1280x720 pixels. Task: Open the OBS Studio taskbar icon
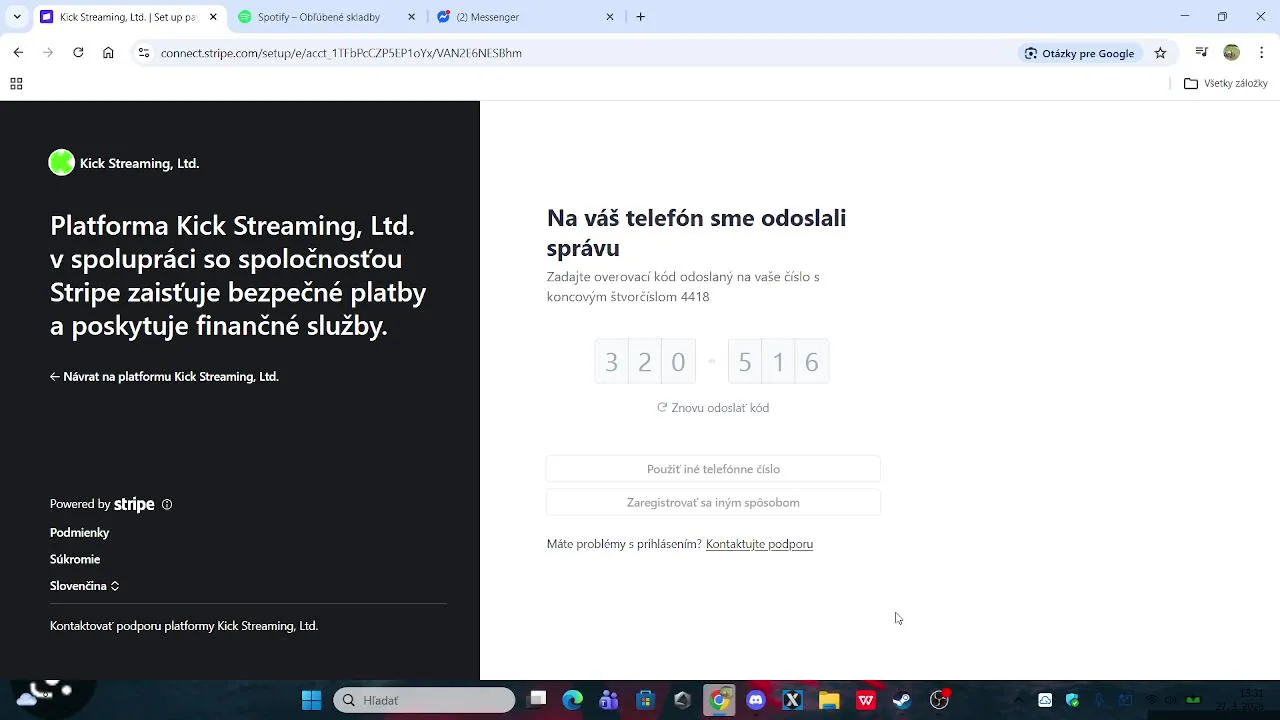939,700
